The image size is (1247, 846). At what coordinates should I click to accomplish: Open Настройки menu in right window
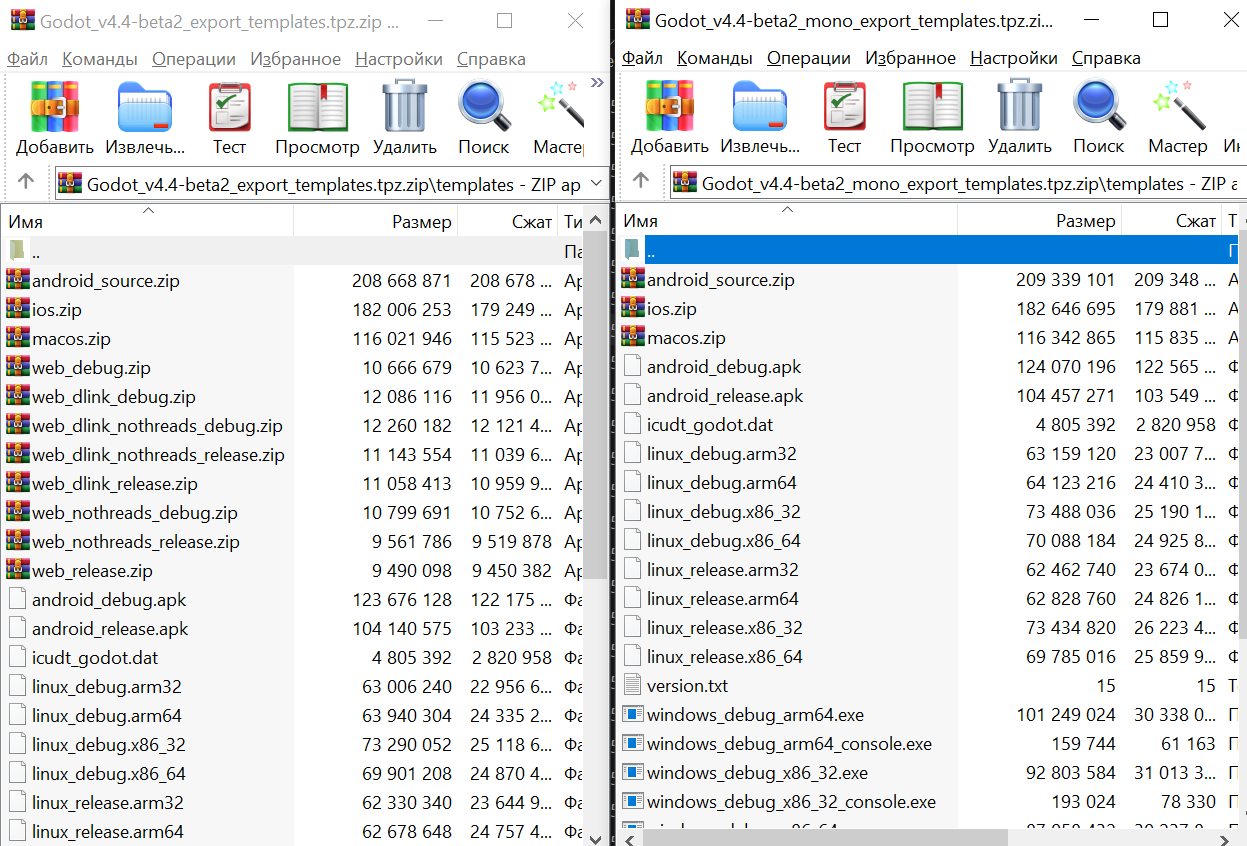[1014, 58]
